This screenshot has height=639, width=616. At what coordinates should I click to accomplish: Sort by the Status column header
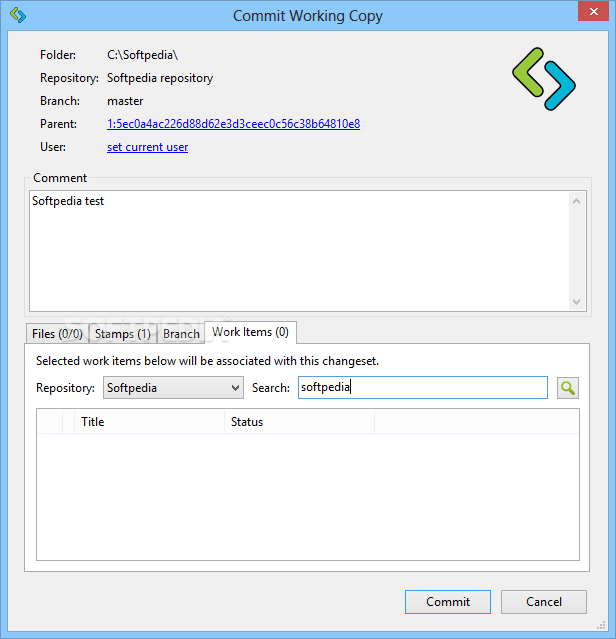click(x=299, y=422)
